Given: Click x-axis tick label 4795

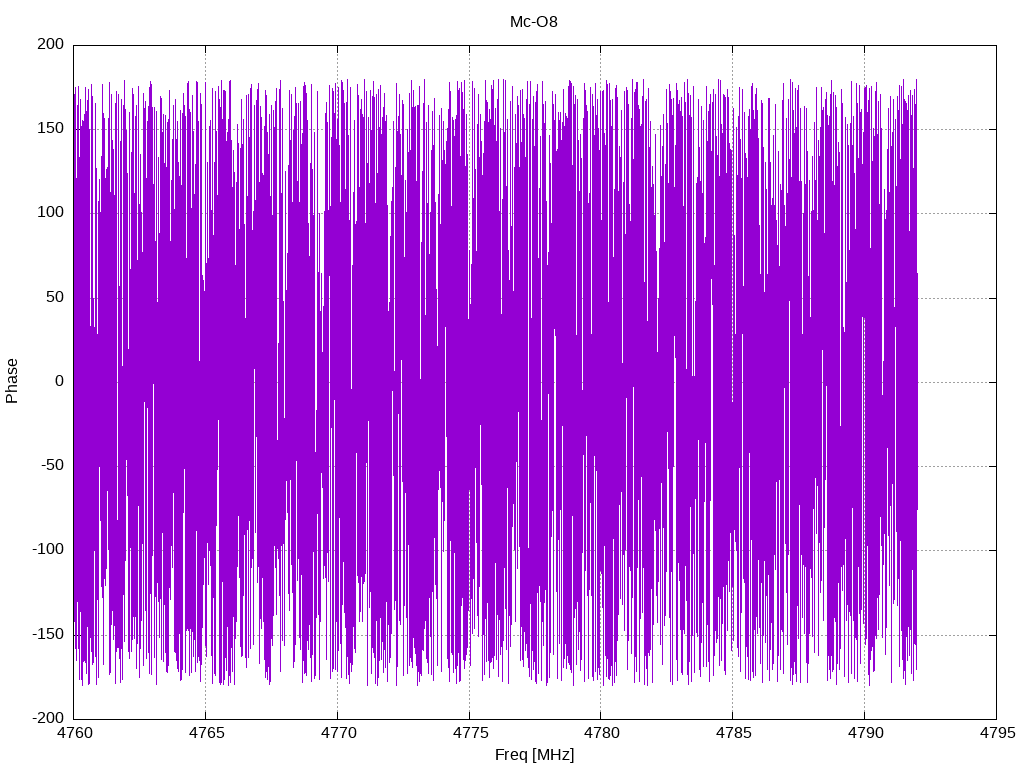Looking at the screenshot, I should [x=997, y=733].
